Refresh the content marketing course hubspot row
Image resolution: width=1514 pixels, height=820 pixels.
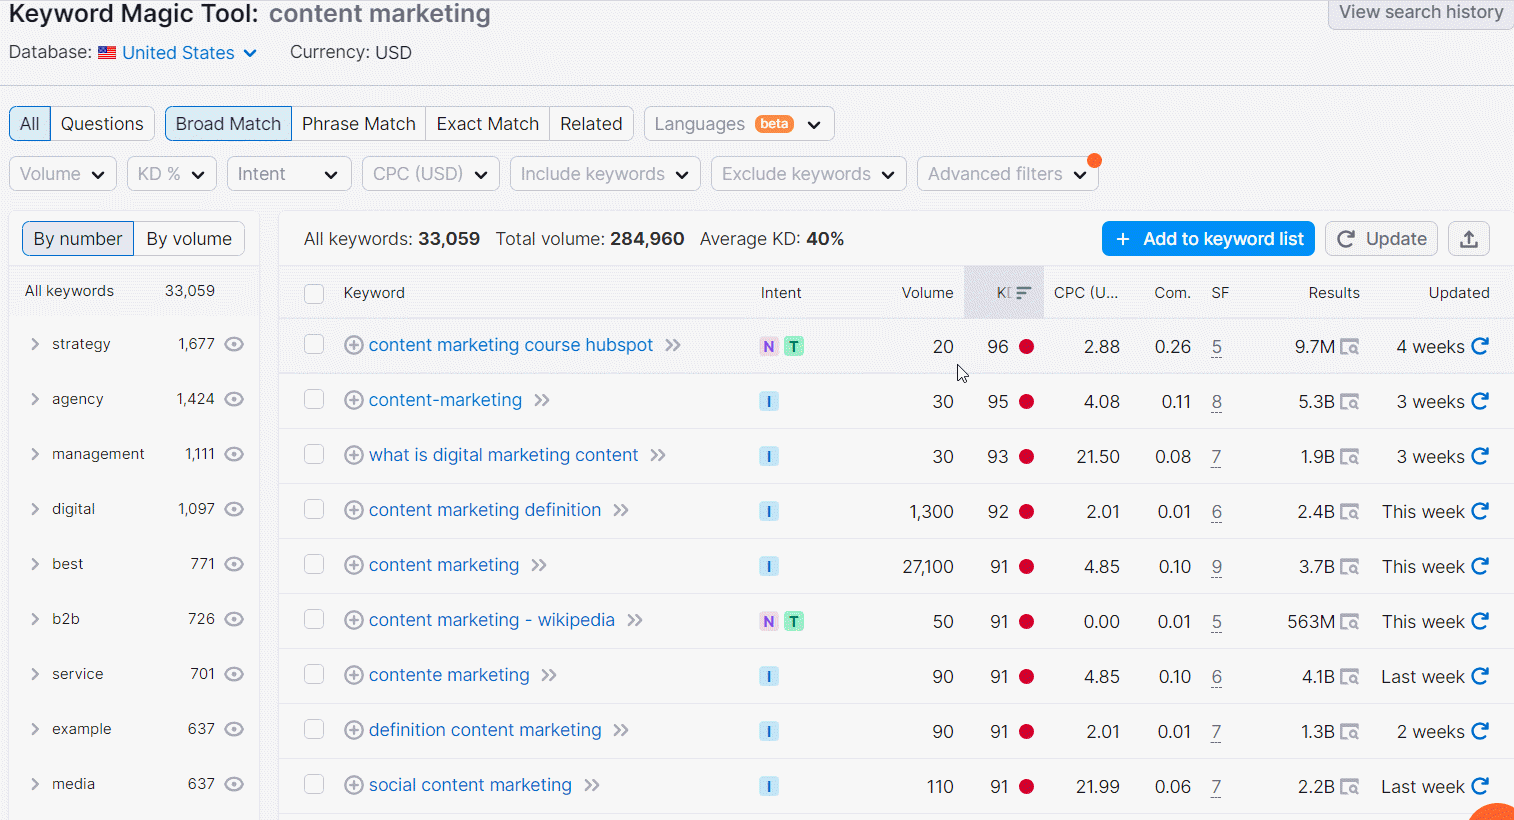pos(1480,346)
